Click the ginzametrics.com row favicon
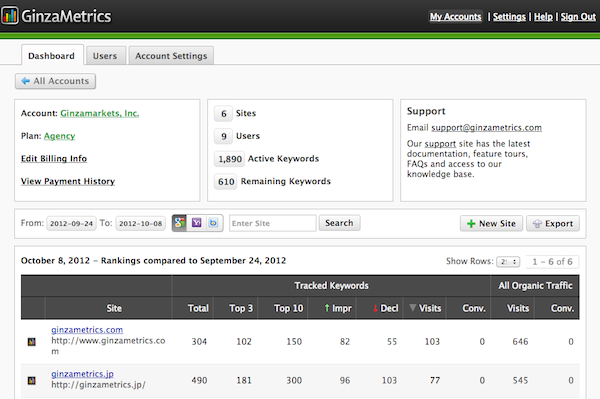The height and width of the screenshot is (399, 600). pyautogui.click(x=32, y=342)
